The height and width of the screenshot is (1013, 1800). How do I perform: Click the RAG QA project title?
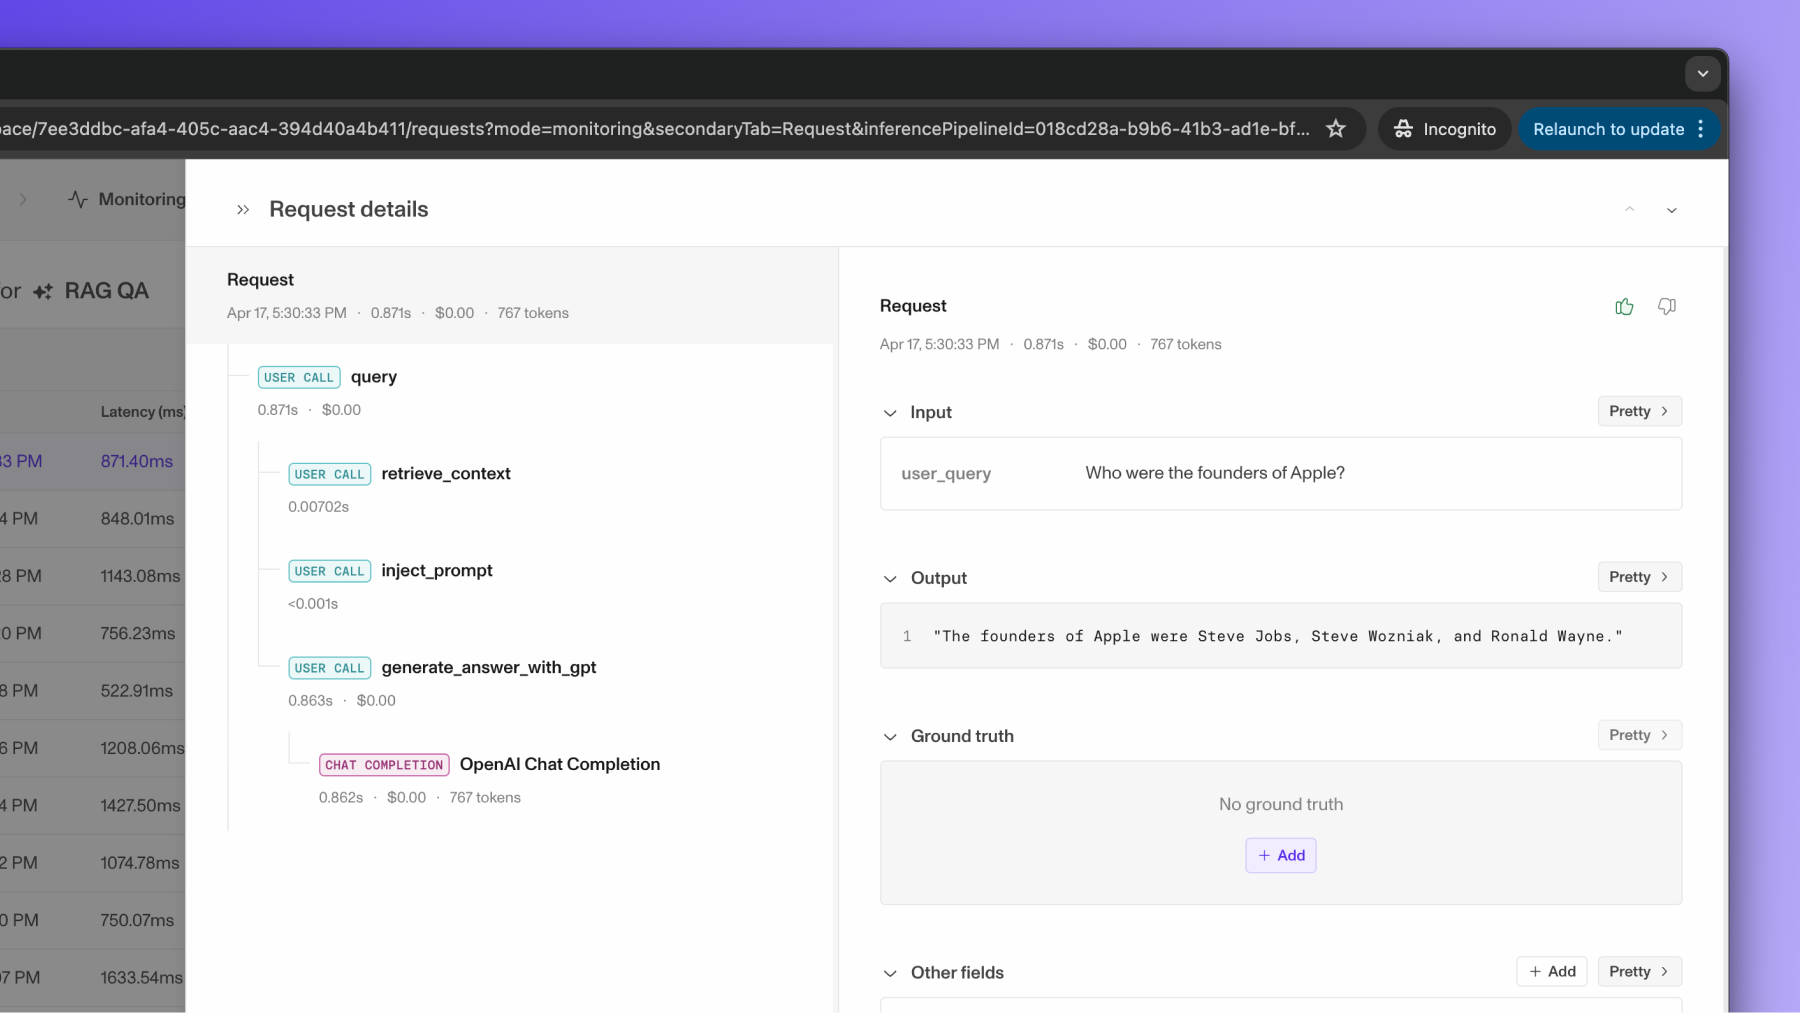coord(107,291)
